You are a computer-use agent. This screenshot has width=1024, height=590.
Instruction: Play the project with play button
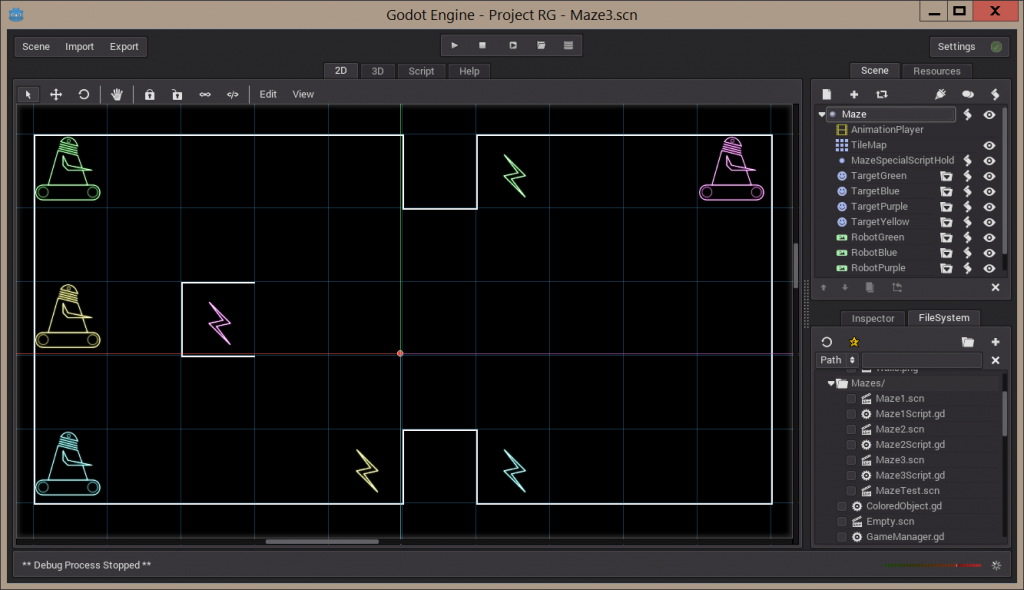(455, 45)
